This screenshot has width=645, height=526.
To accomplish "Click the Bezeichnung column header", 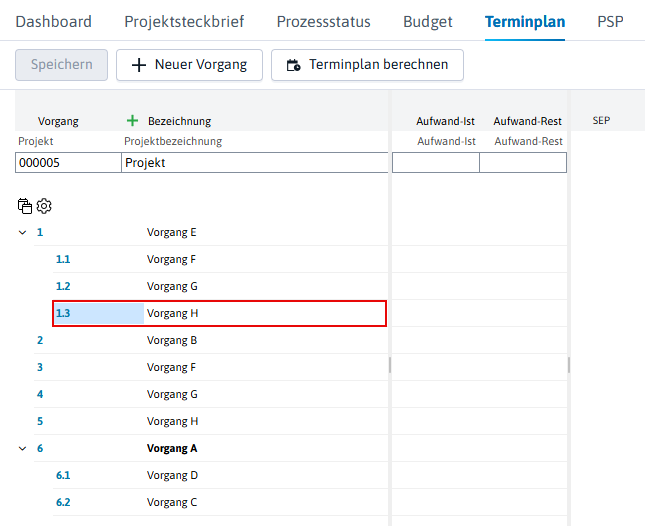I will (179, 121).
